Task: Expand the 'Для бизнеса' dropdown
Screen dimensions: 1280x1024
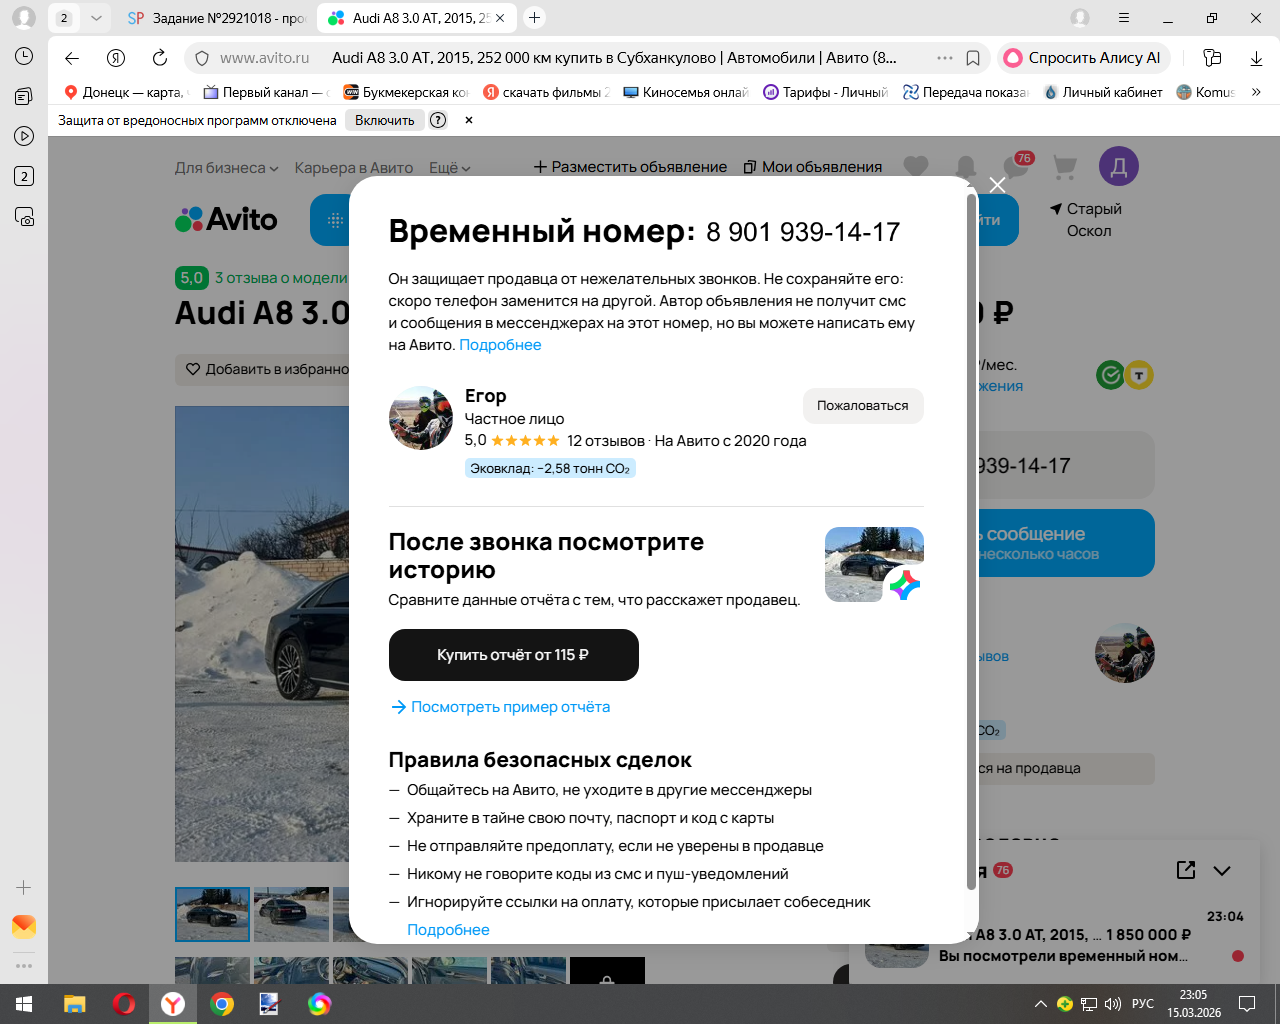Action: pyautogui.click(x=226, y=168)
